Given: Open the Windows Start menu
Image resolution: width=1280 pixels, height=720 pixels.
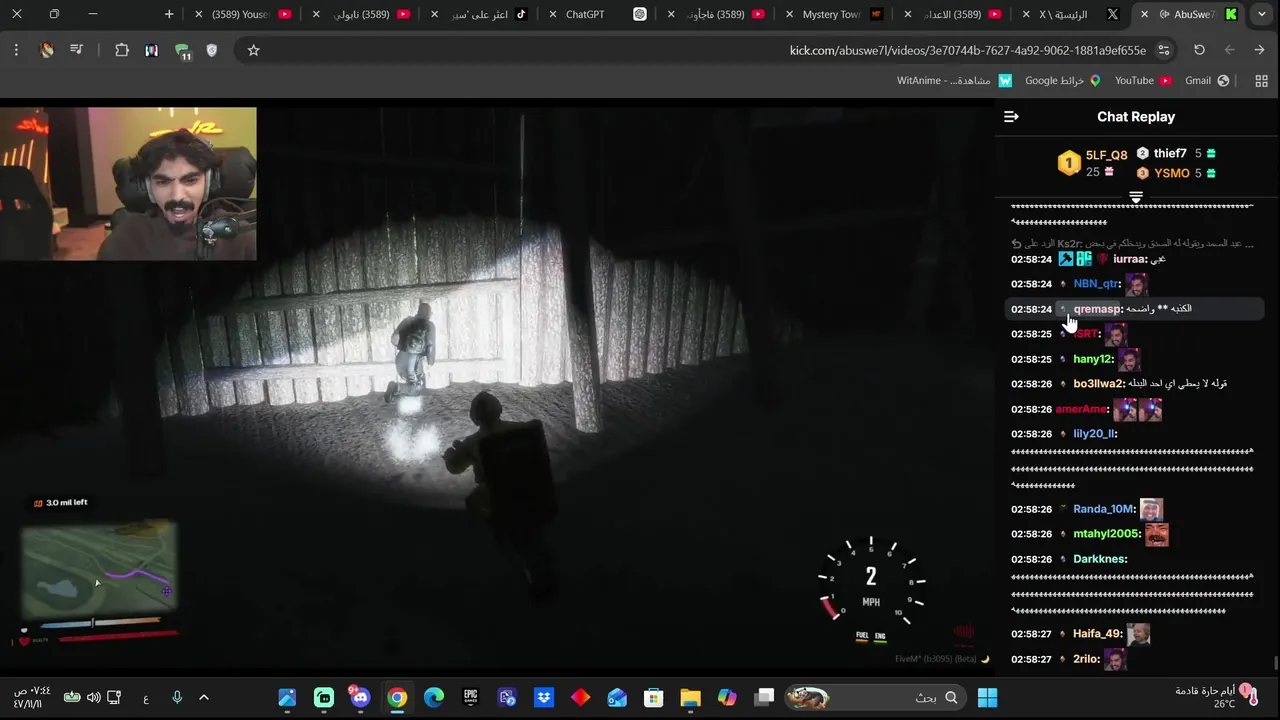Looking at the screenshot, I should [987, 697].
